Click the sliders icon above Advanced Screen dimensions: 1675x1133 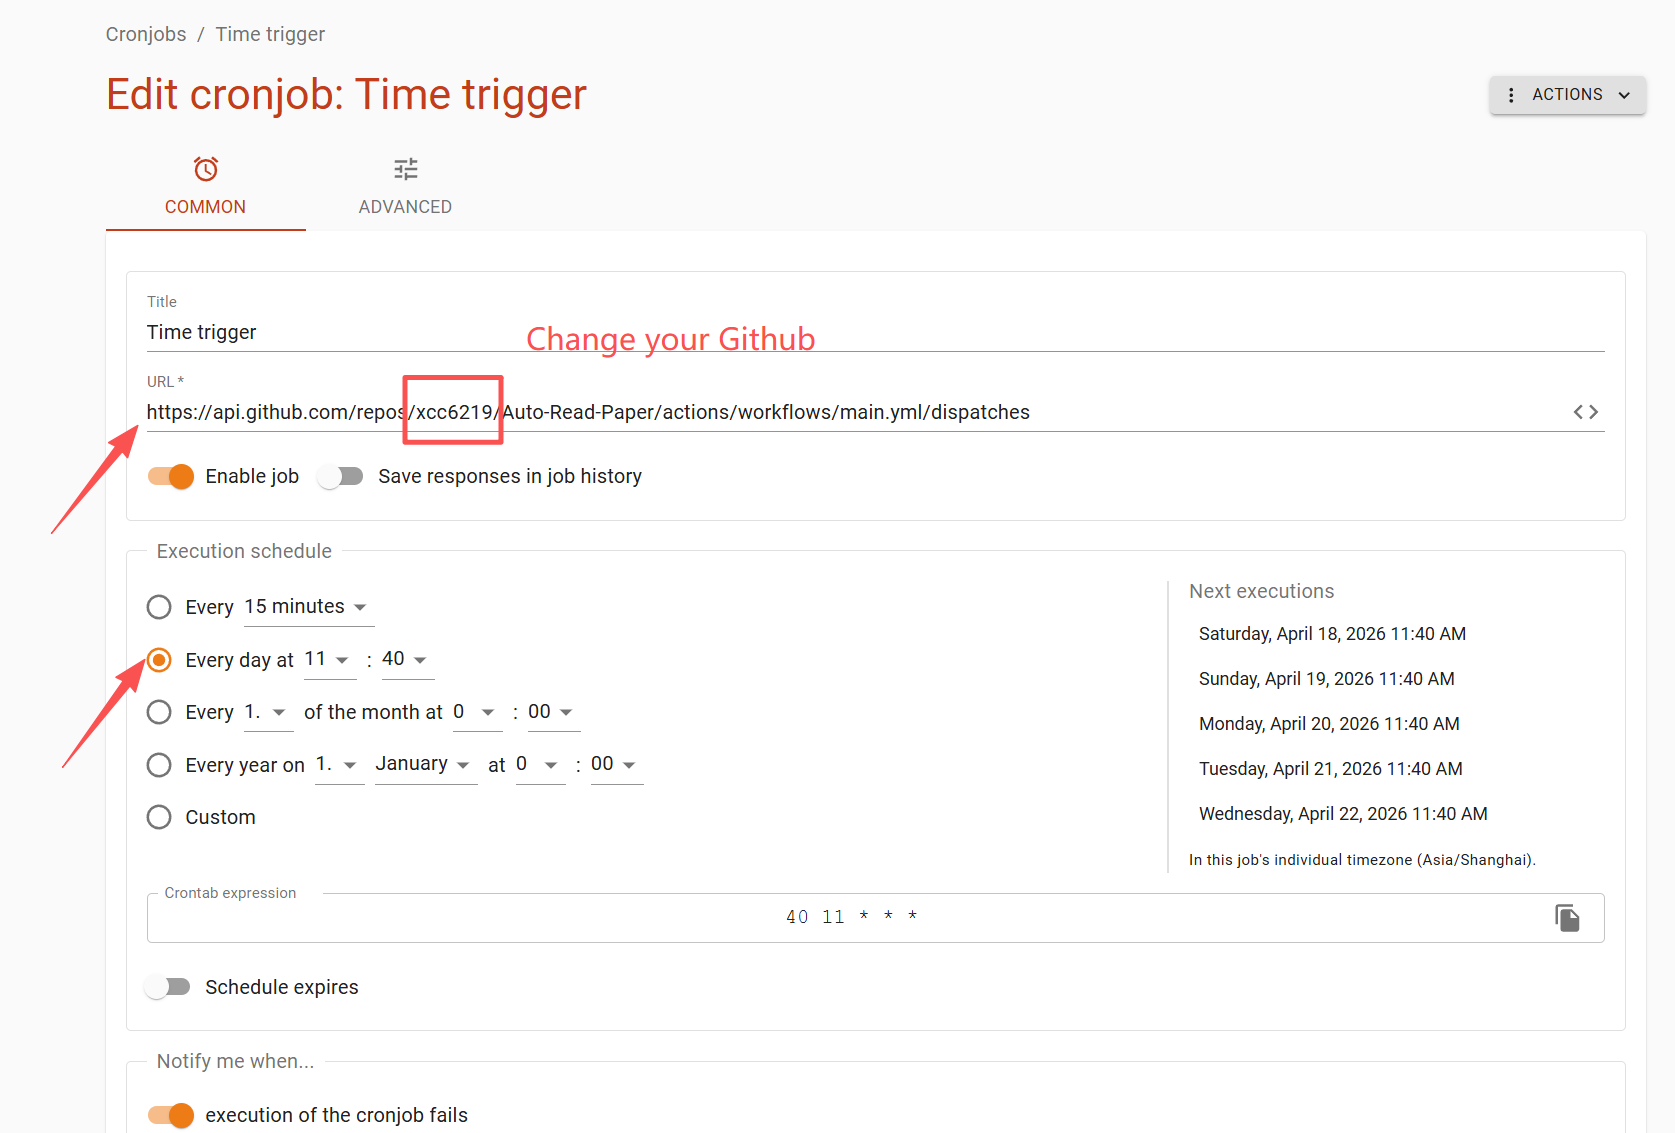click(x=405, y=169)
